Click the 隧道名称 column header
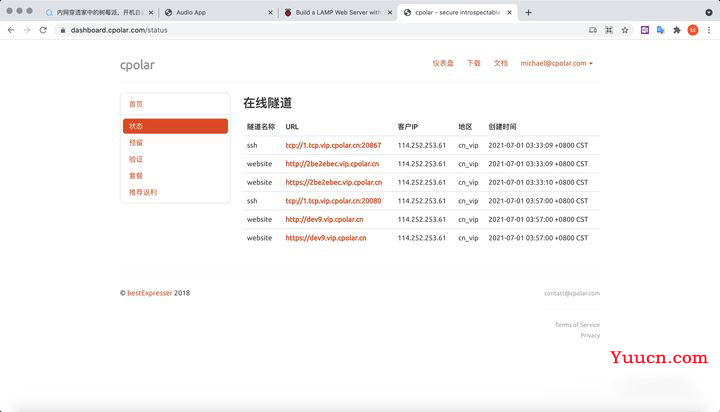 coord(261,127)
